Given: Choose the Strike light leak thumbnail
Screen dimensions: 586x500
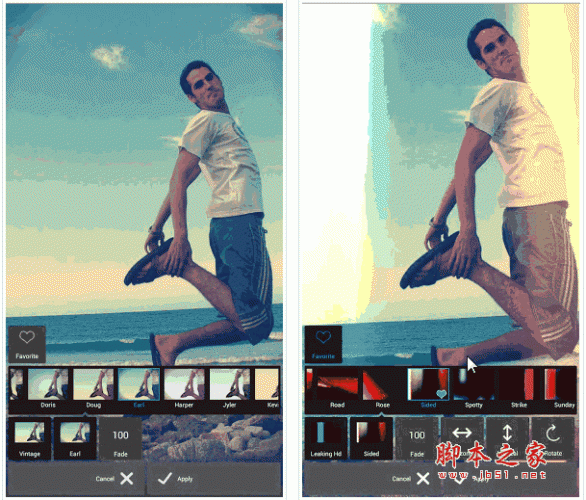Looking at the screenshot, I should pyautogui.click(x=519, y=389).
